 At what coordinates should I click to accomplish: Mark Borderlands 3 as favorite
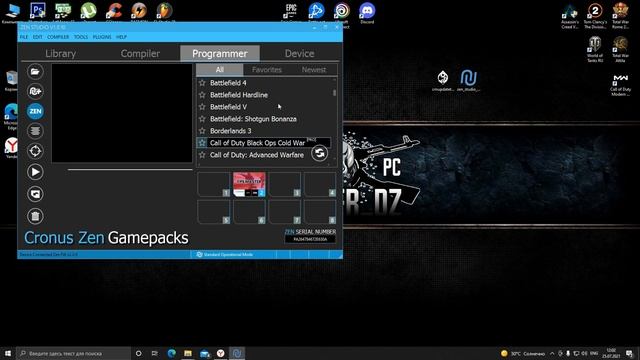coord(202,131)
